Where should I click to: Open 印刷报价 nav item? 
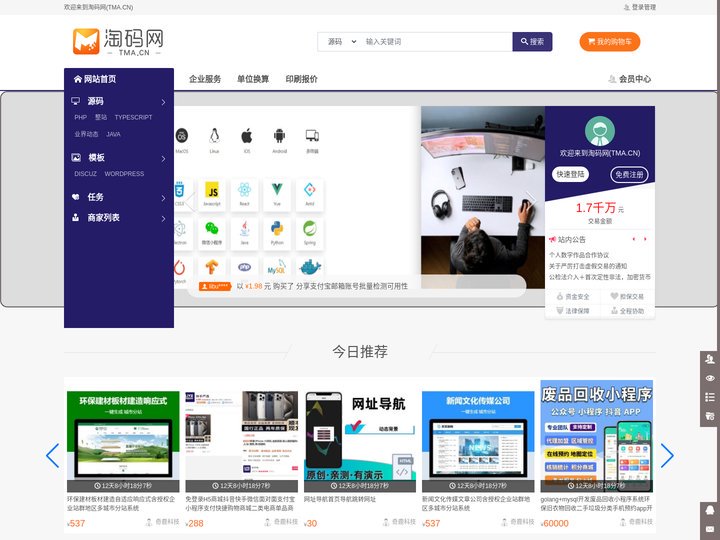[x=301, y=79]
